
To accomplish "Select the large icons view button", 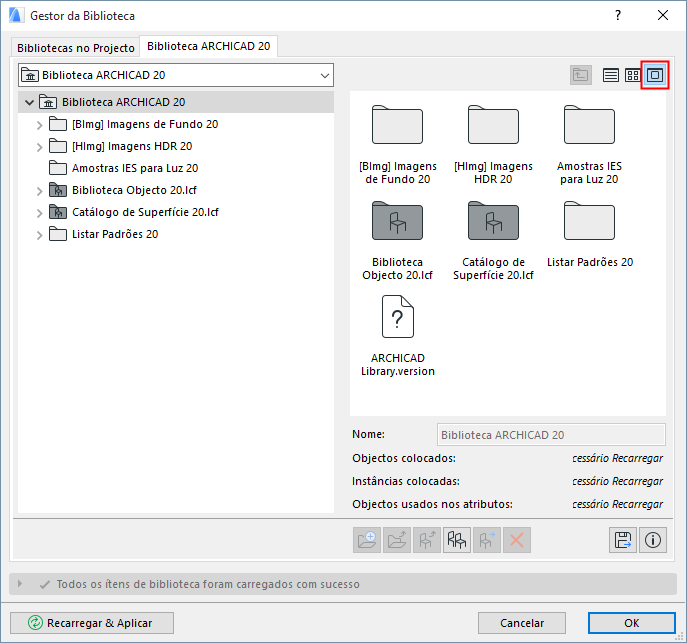I will pyautogui.click(x=655, y=75).
